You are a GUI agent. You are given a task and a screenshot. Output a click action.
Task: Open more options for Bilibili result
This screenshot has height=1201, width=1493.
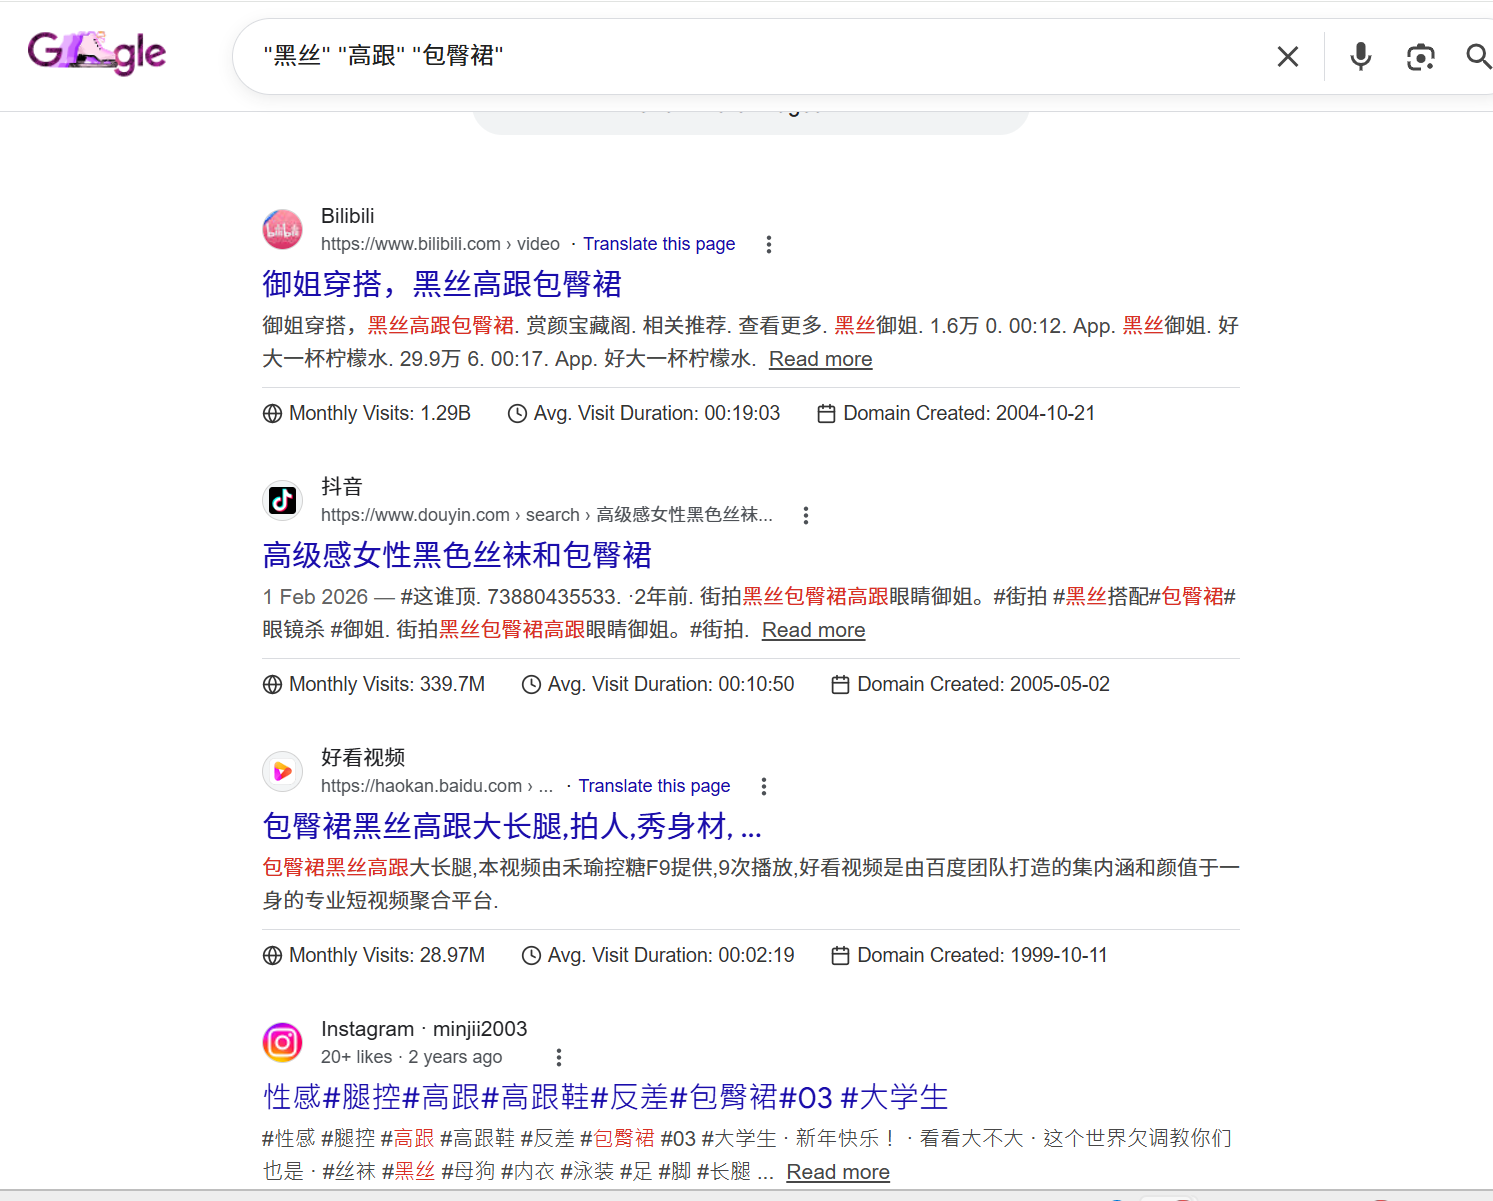click(x=768, y=245)
